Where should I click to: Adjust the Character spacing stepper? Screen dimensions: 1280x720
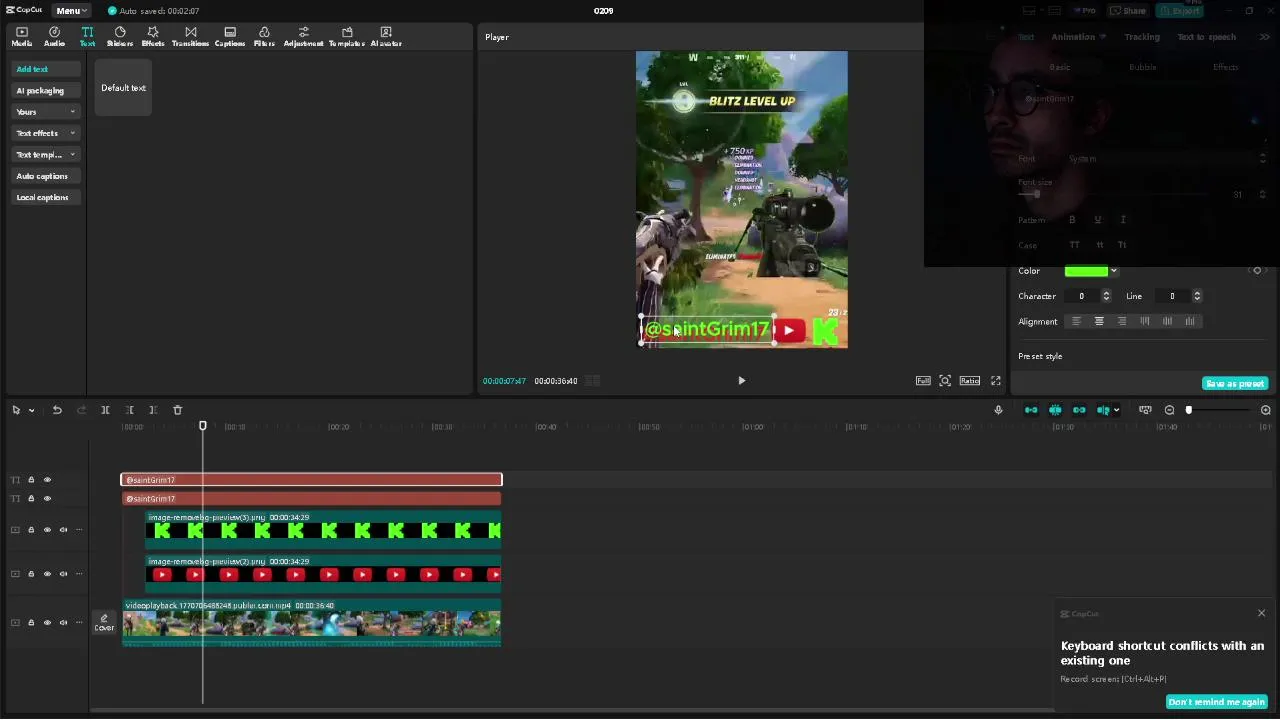coord(1106,296)
